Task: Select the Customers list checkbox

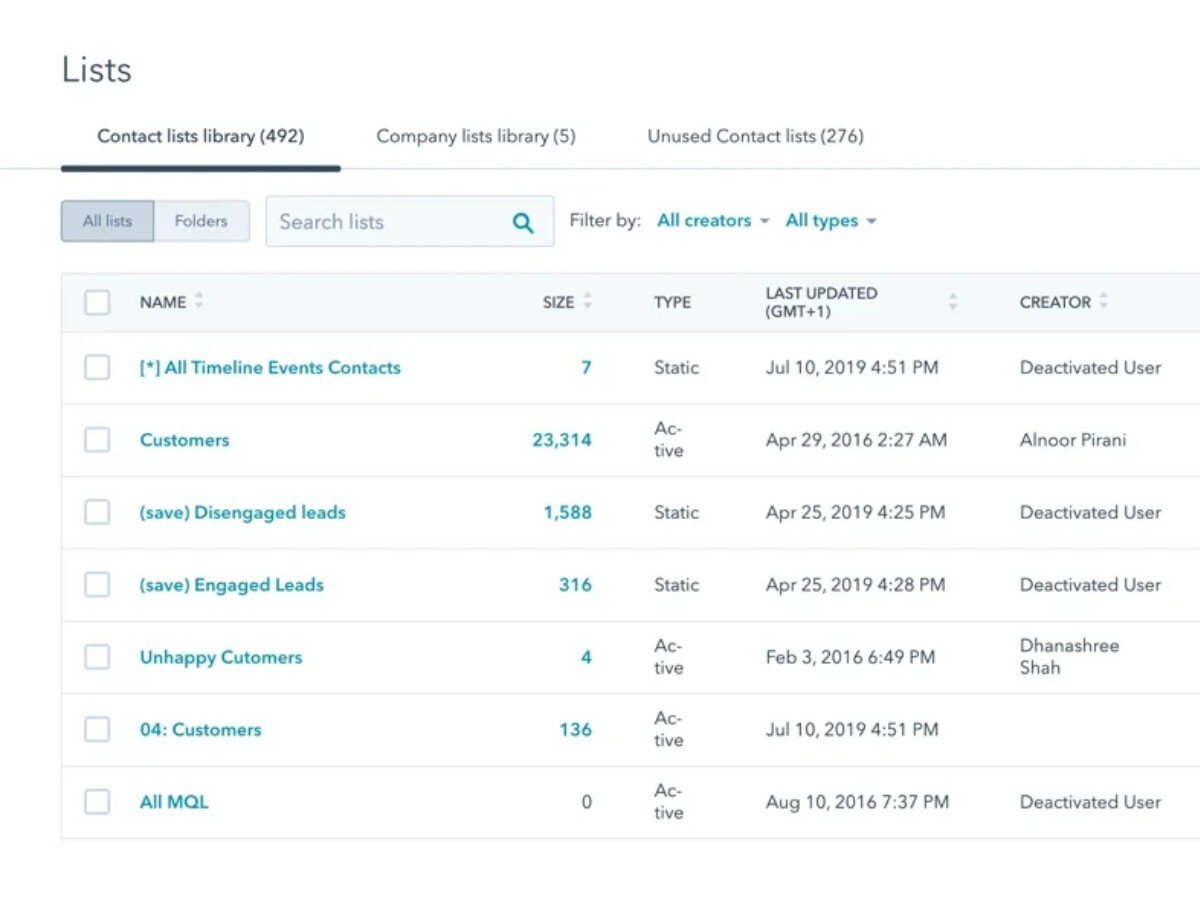Action: click(97, 440)
